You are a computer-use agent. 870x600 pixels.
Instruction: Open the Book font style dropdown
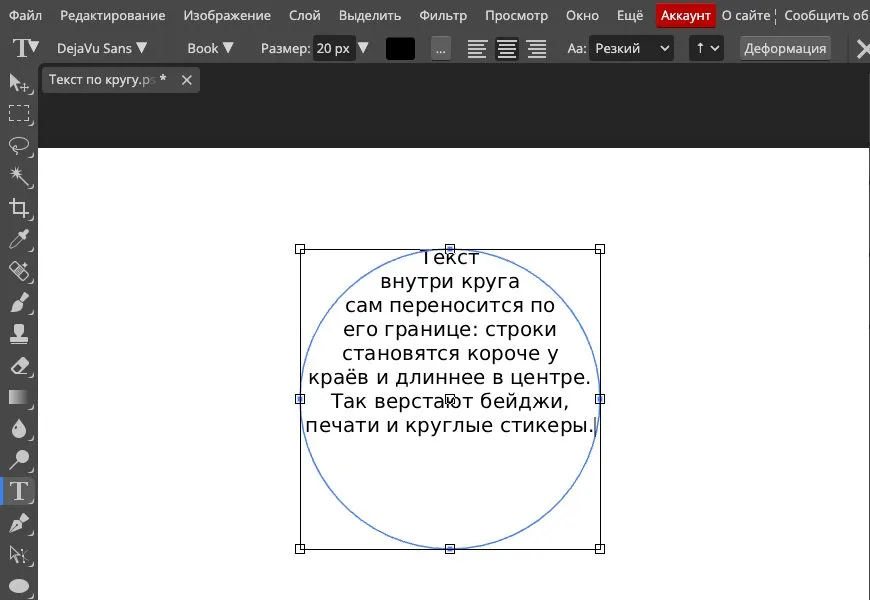(210, 48)
